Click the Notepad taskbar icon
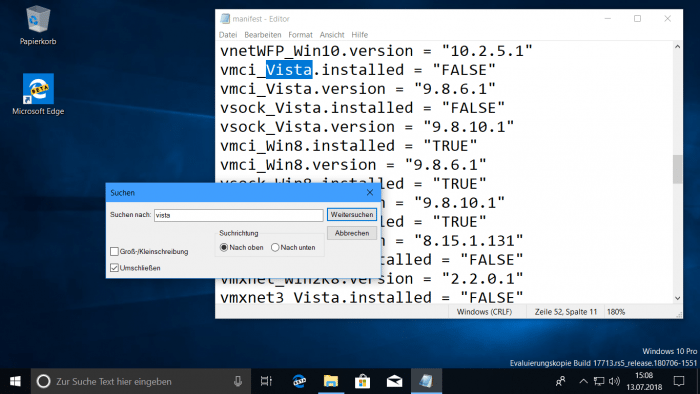The width and height of the screenshot is (700, 394). pos(426,382)
